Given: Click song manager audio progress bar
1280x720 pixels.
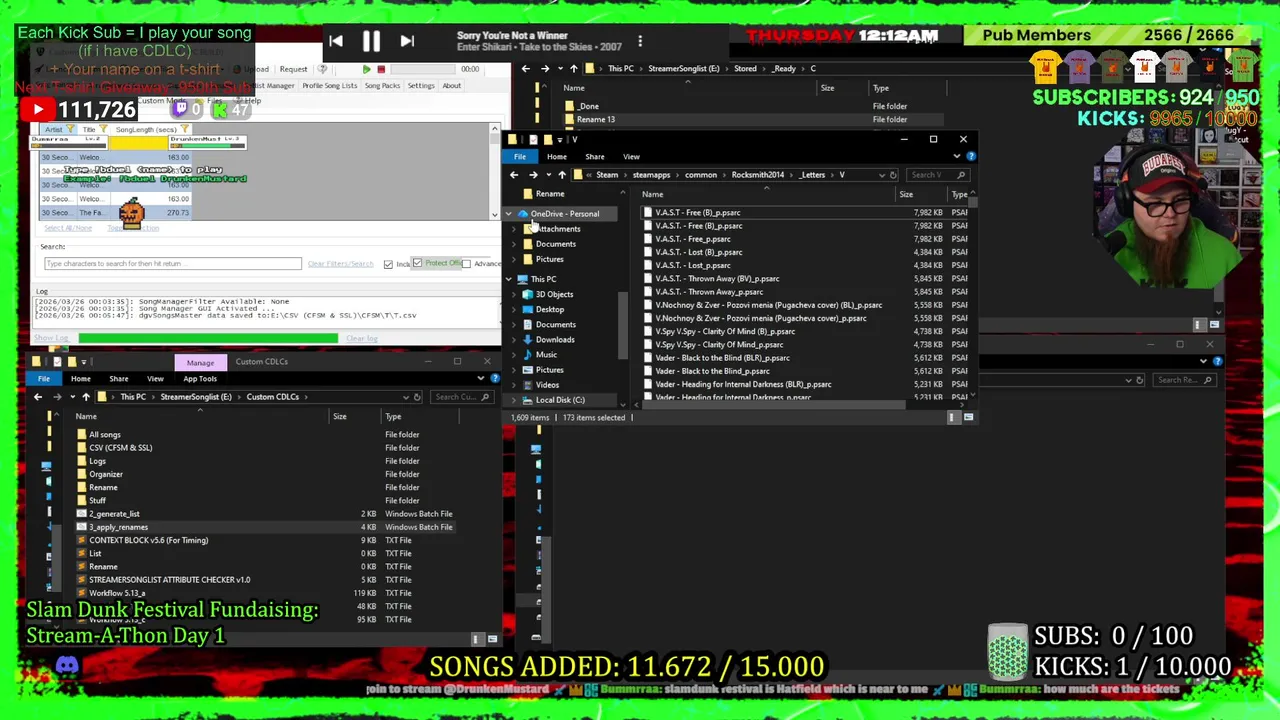Looking at the screenshot, I should point(421,69).
